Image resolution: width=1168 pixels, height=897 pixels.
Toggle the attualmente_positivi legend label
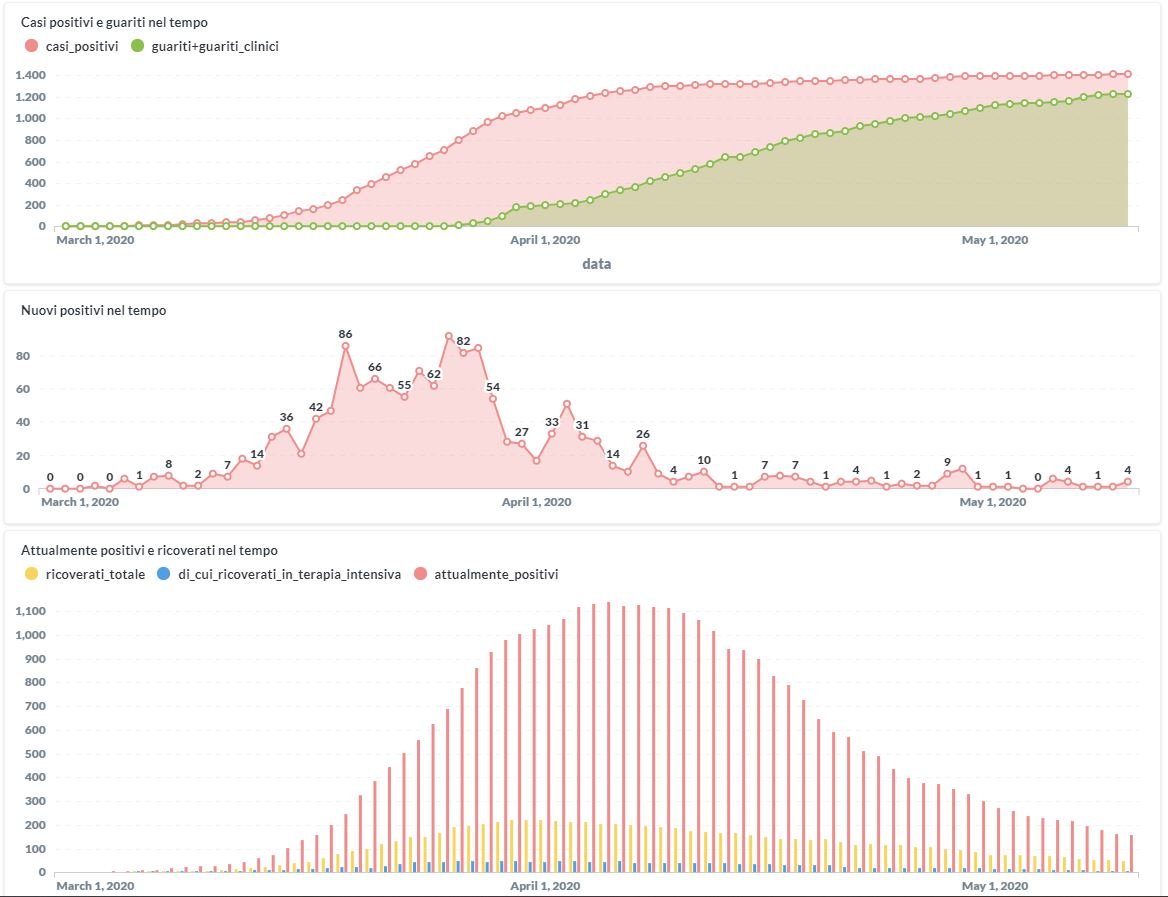tap(496, 574)
